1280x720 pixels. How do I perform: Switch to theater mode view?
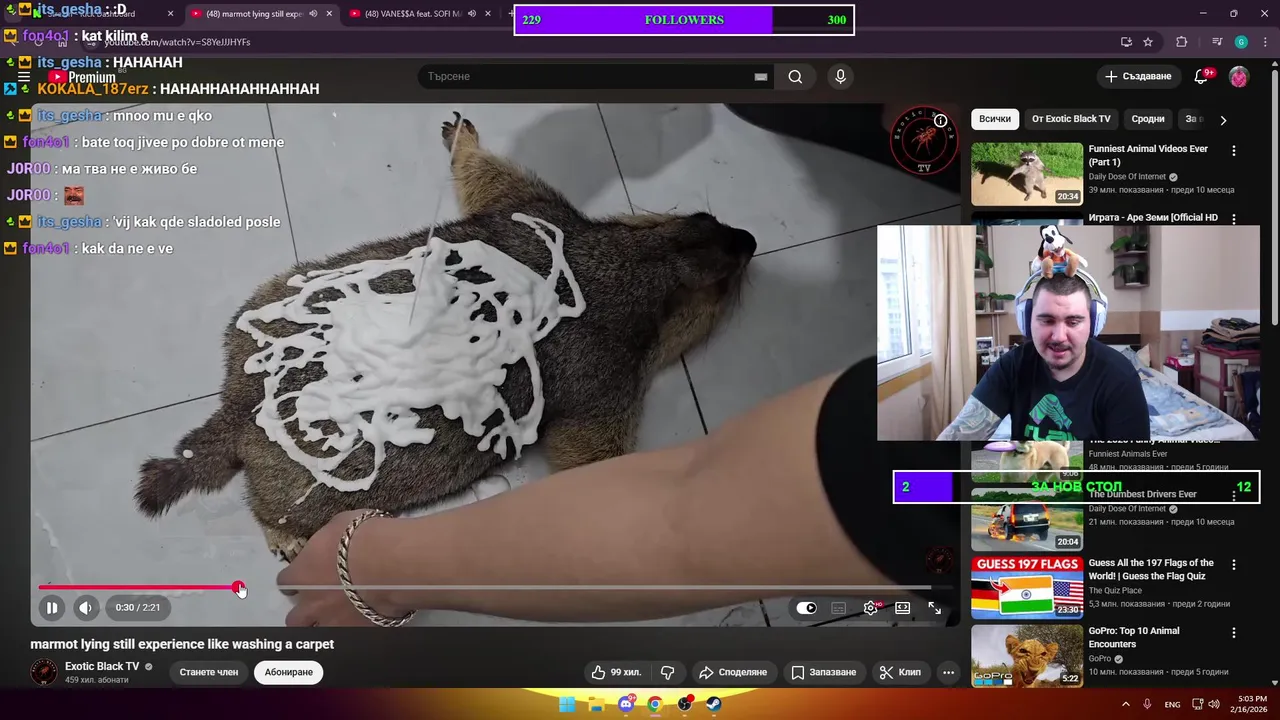coord(903,608)
